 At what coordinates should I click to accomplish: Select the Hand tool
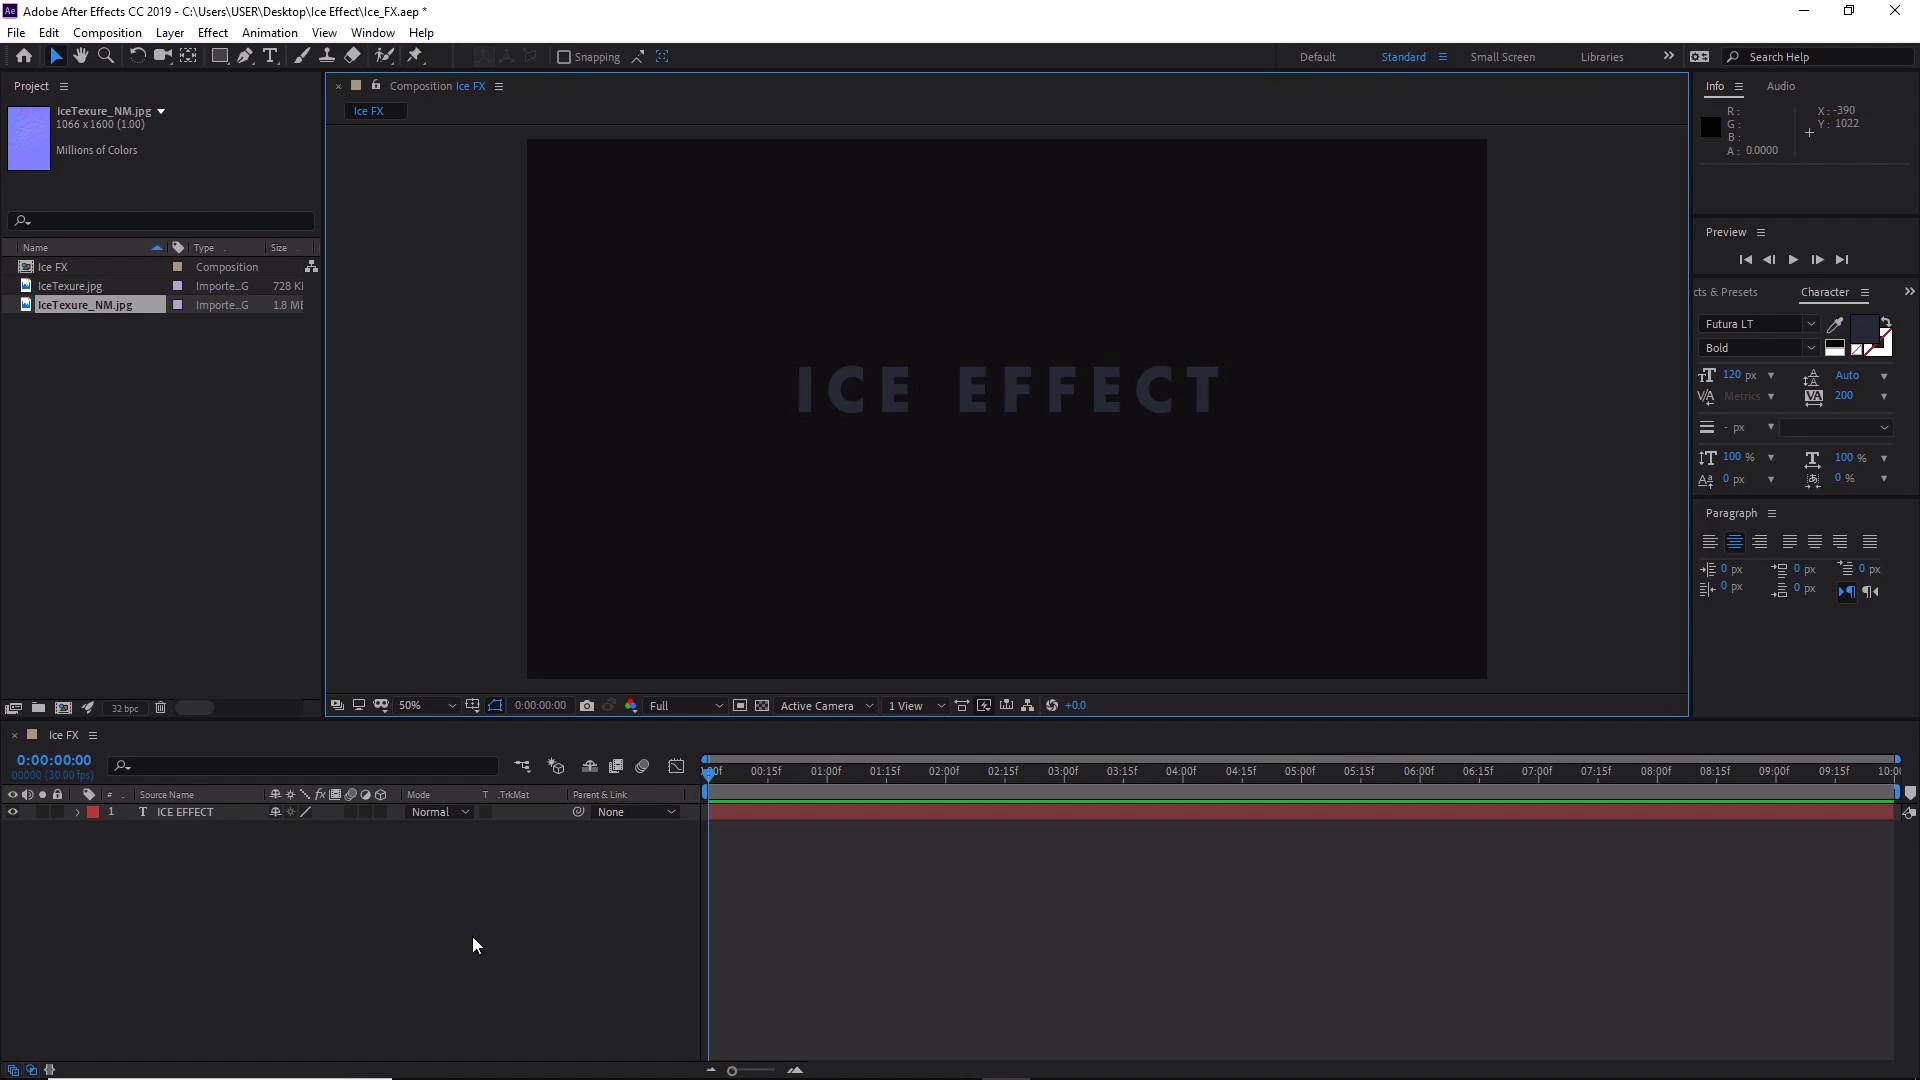(80, 56)
